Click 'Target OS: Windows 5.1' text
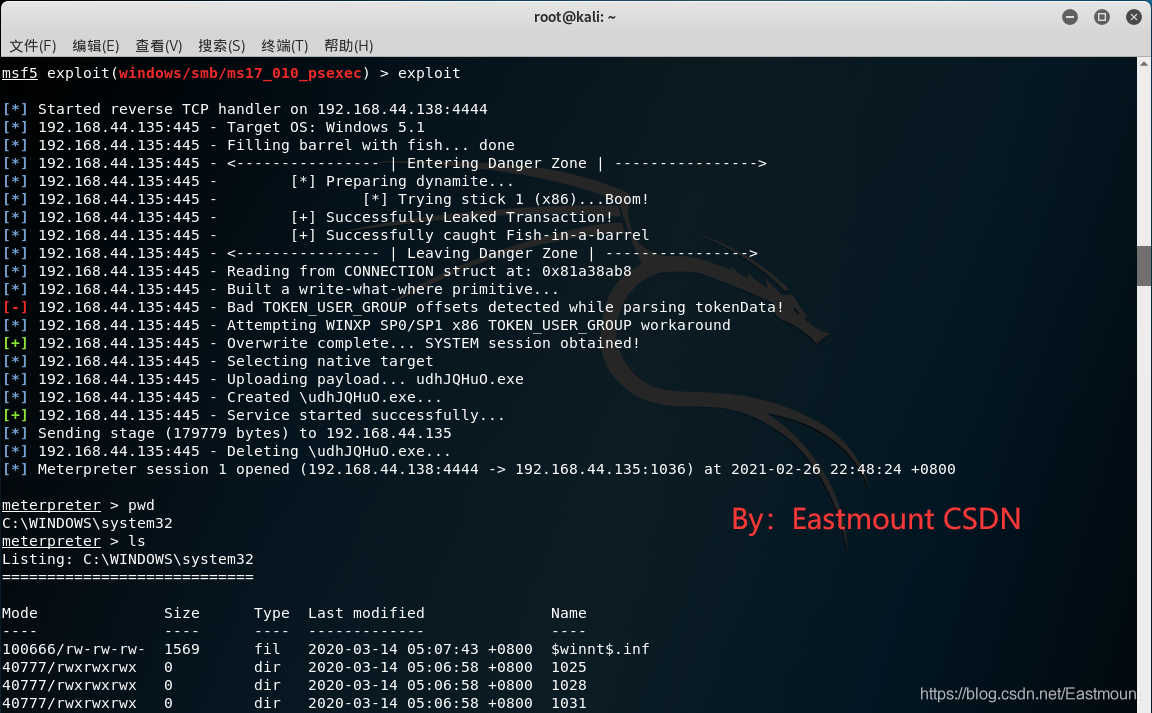The width and height of the screenshot is (1152, 713). point(325,127)
